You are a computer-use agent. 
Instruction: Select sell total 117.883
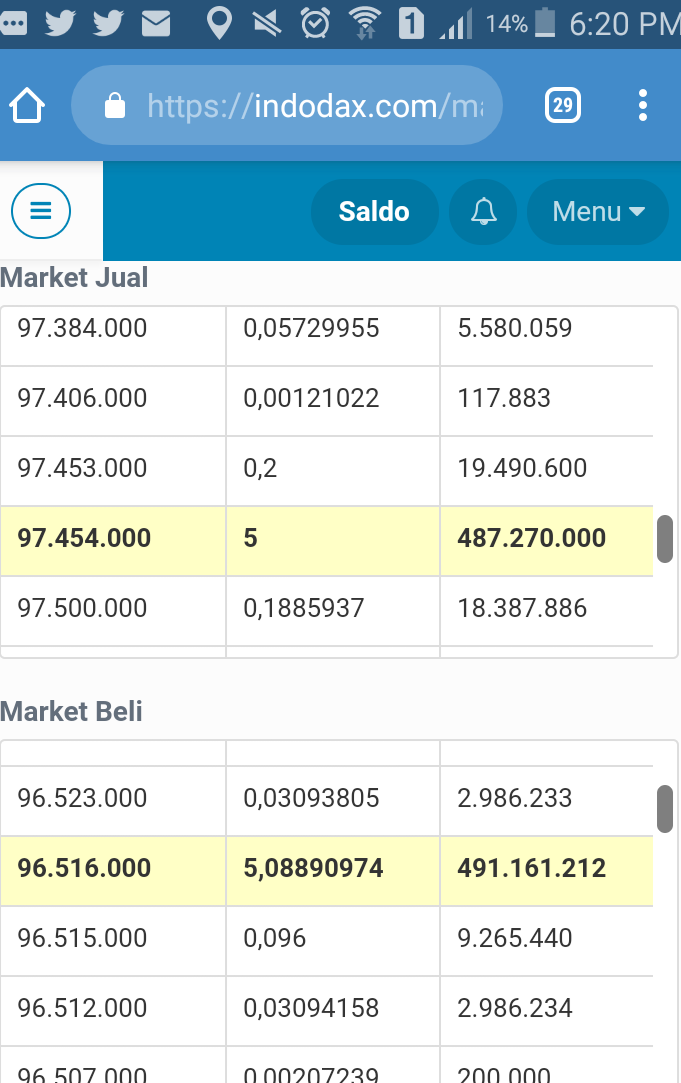pos(503,399)
